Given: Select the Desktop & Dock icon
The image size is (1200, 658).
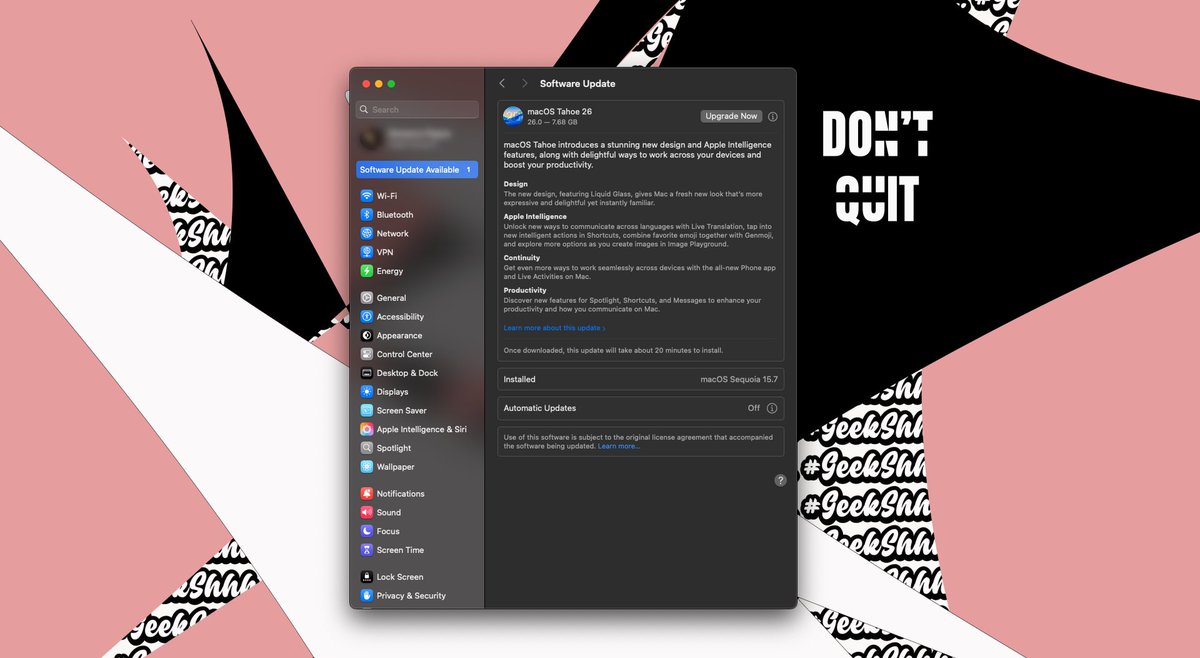Looking at the screenshot, I should (367, 373).
